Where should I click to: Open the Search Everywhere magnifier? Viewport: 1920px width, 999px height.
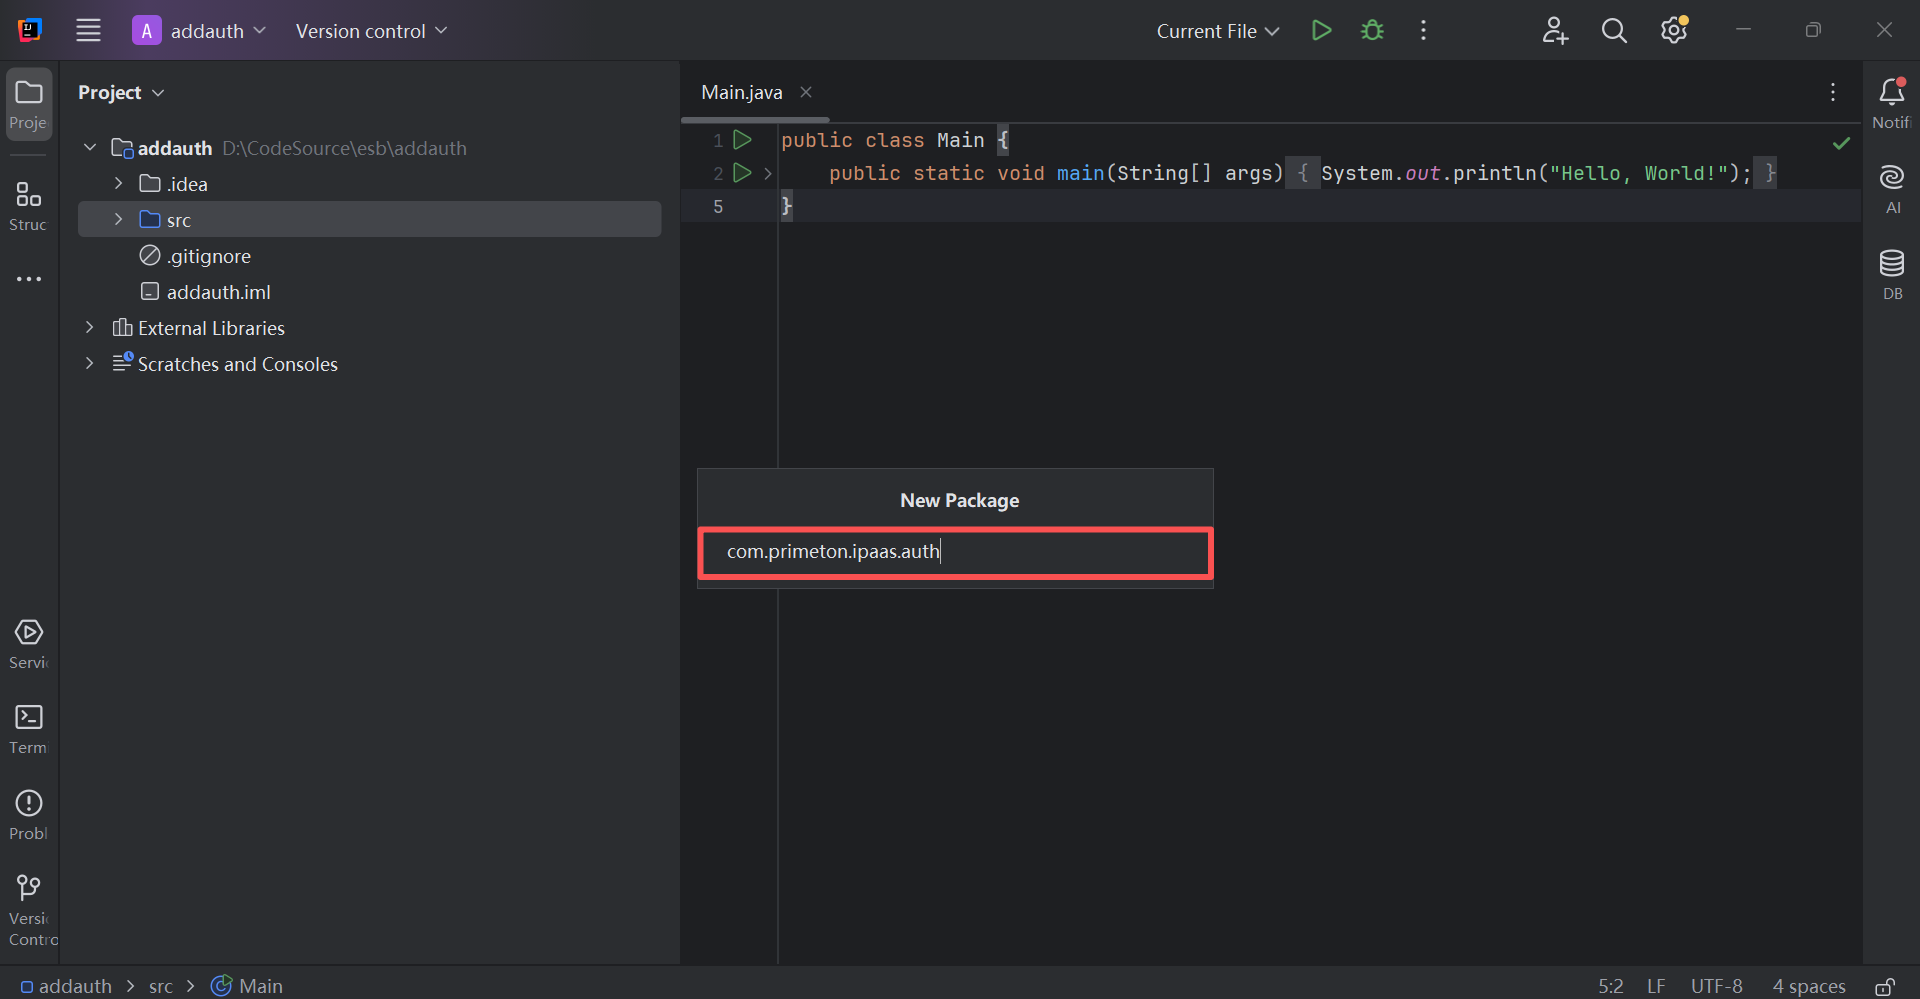coord(1614,31)
